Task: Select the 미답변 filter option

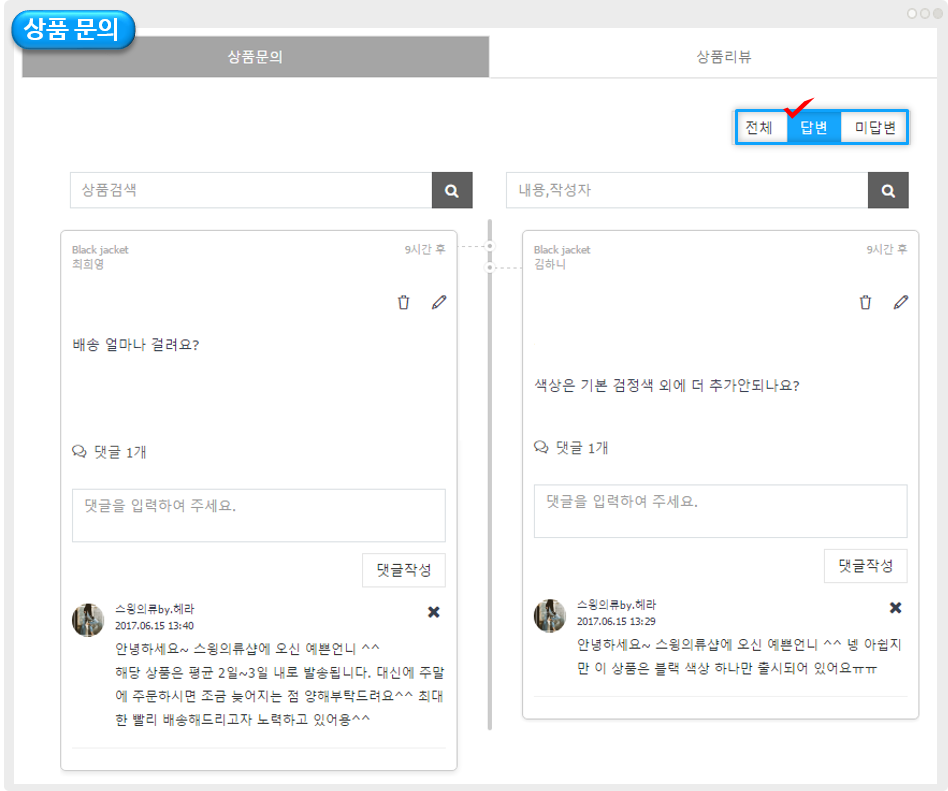Action: (x=874, y=128)
